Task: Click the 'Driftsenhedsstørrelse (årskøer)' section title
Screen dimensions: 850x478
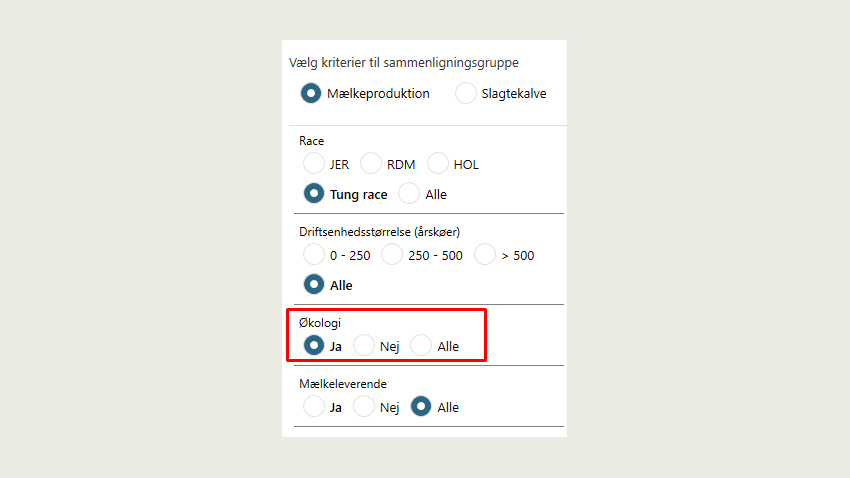Action: (x=379, y=232)
